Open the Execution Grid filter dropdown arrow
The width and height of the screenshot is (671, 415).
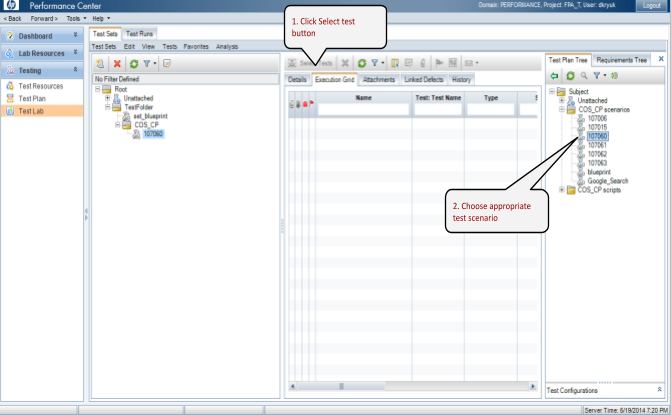coord(383,63)
